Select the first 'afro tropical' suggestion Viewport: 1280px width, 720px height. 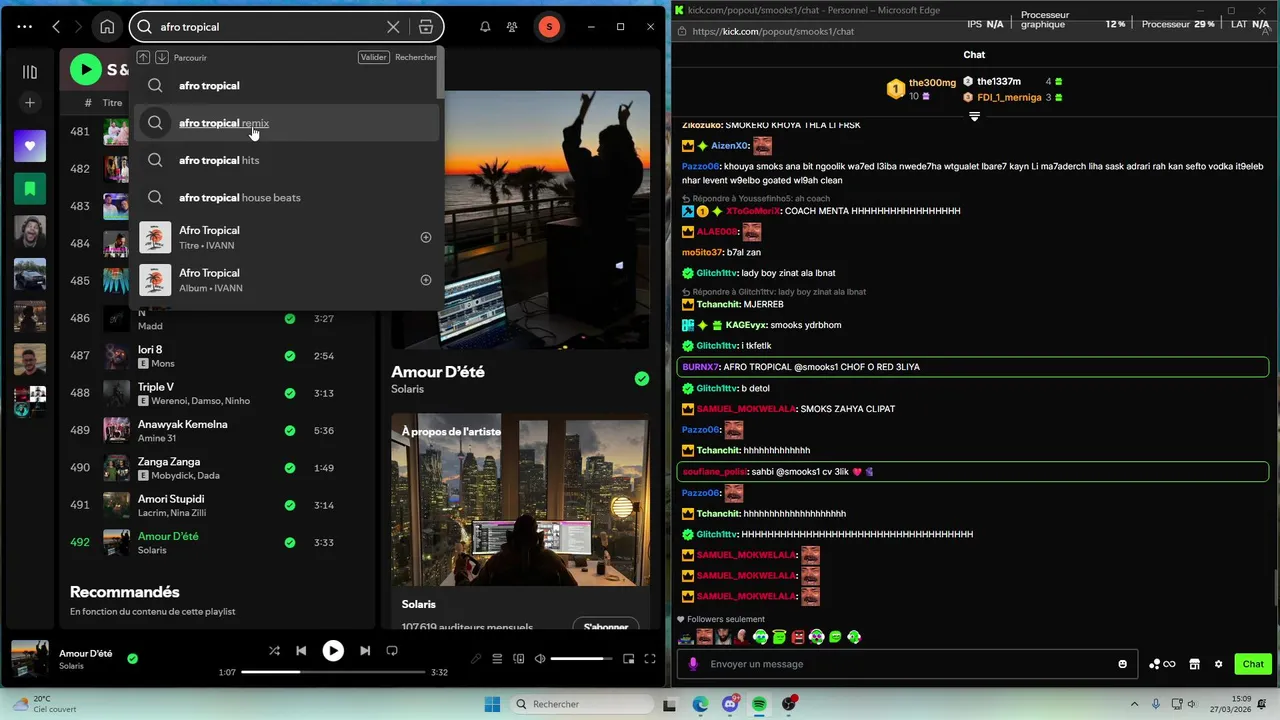point(286,85)
